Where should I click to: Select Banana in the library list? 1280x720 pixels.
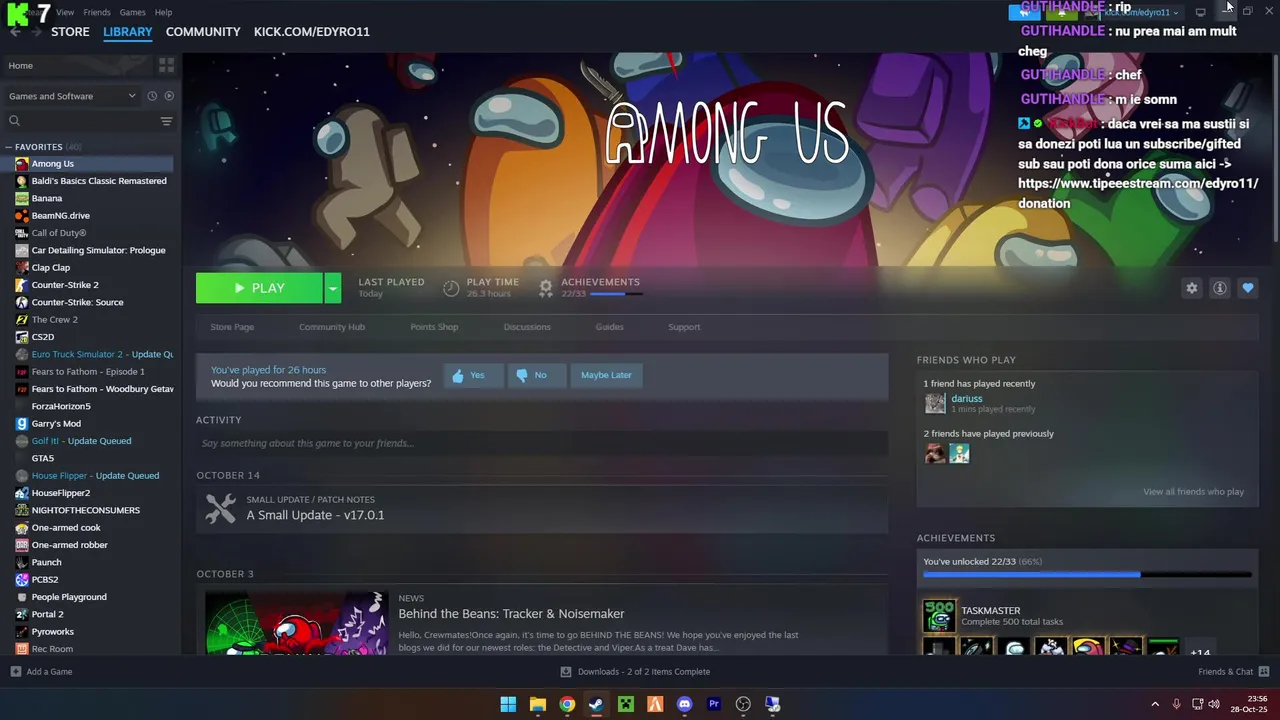pos(46,198)
